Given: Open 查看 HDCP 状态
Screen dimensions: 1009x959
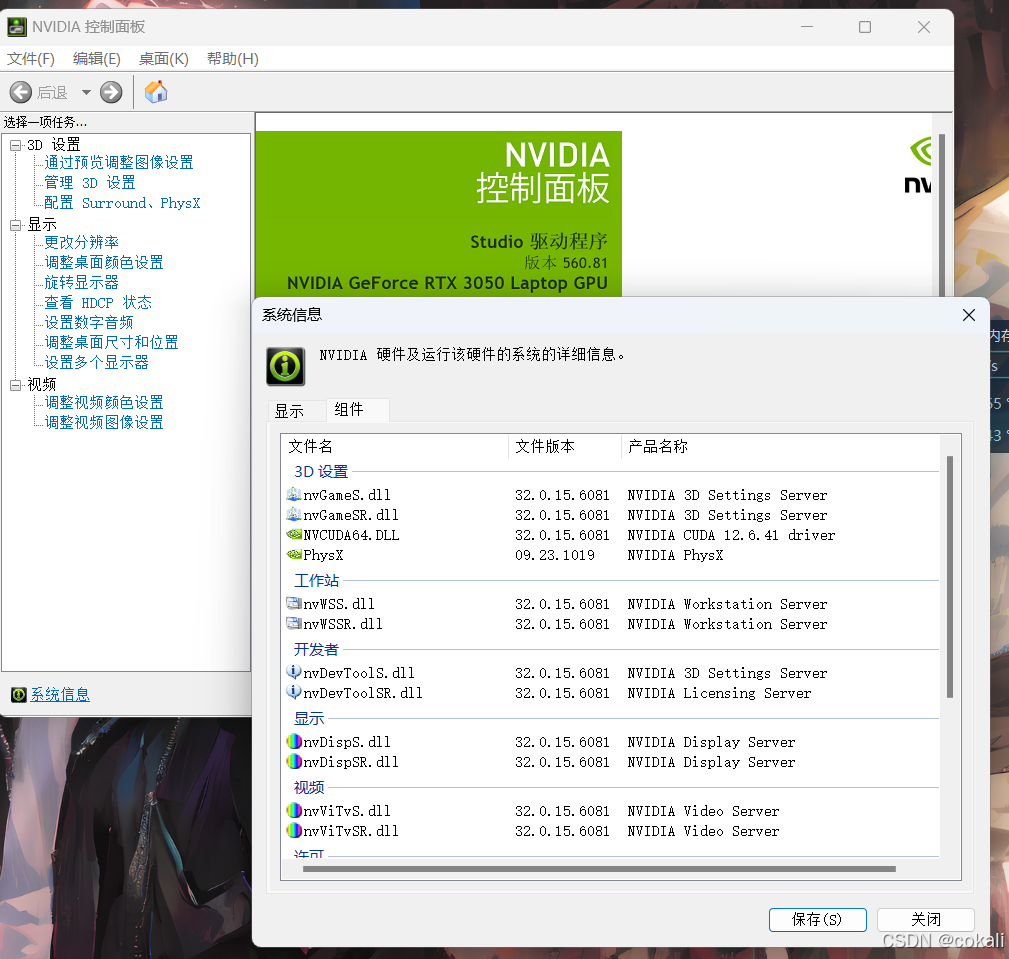Looking at the screenshot, I should (x=98, y=302).
